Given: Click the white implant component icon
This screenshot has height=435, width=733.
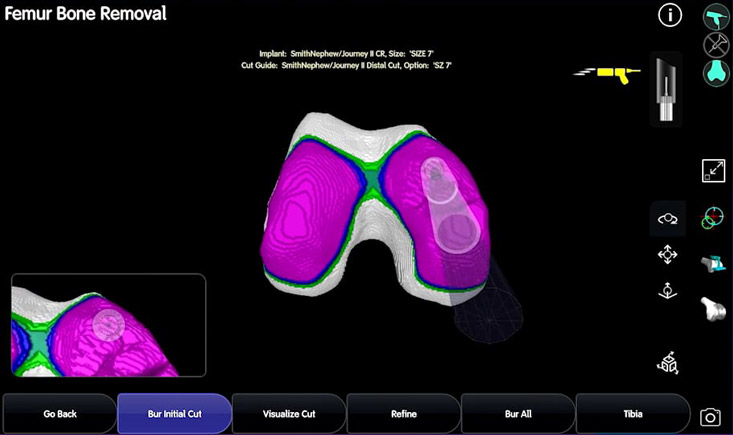Looking at the screenshot, I should click(713, 309).
